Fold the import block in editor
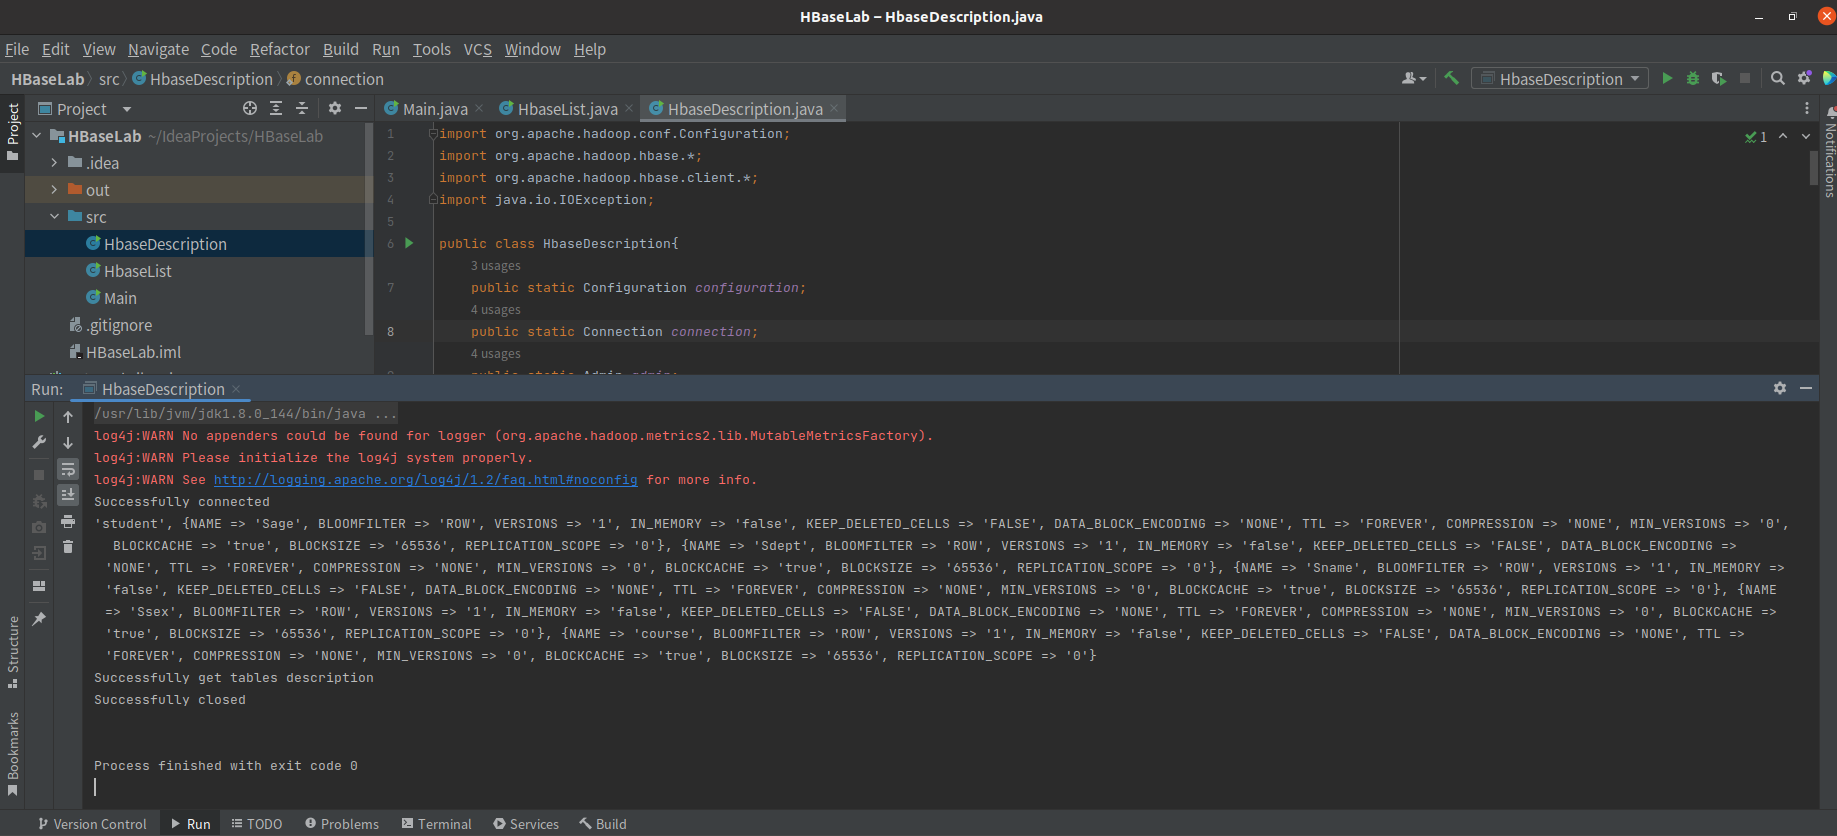Screen dimensions: 1837x836 (x=433, y=133)
